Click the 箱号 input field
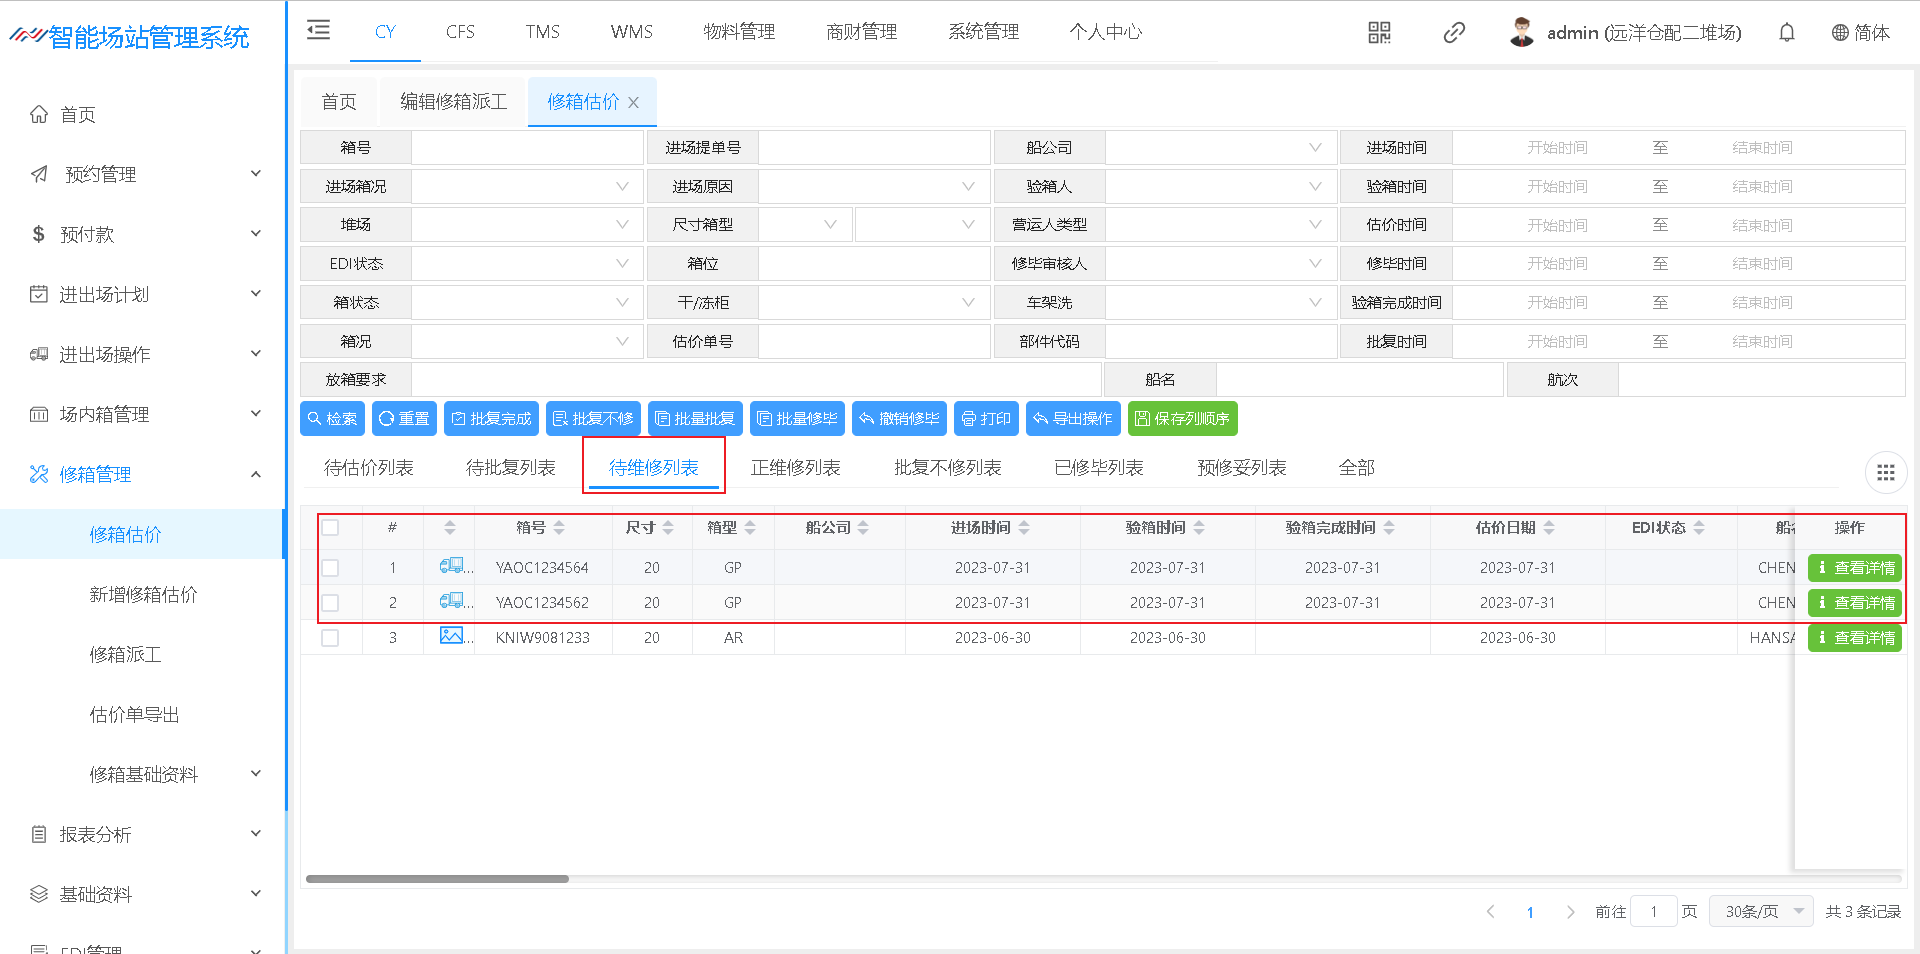Image resolution: width=1920 pixels, height=954 pixels. pyautogui.click(x=527, y=148)
